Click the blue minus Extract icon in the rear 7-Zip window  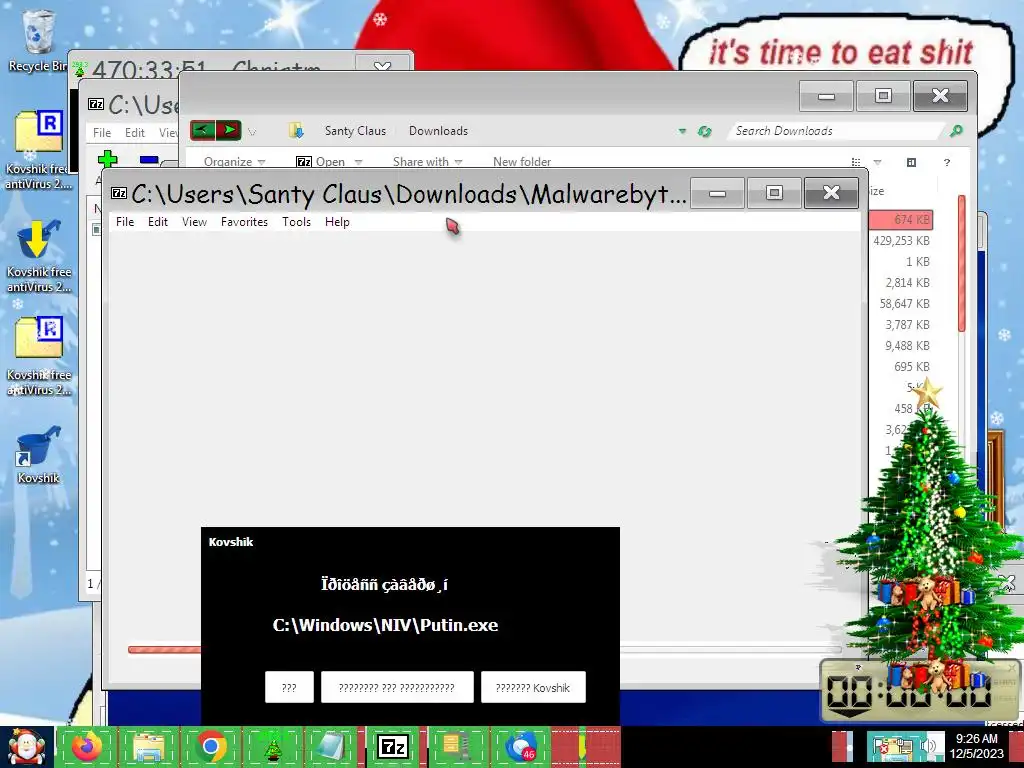(149, 159)
